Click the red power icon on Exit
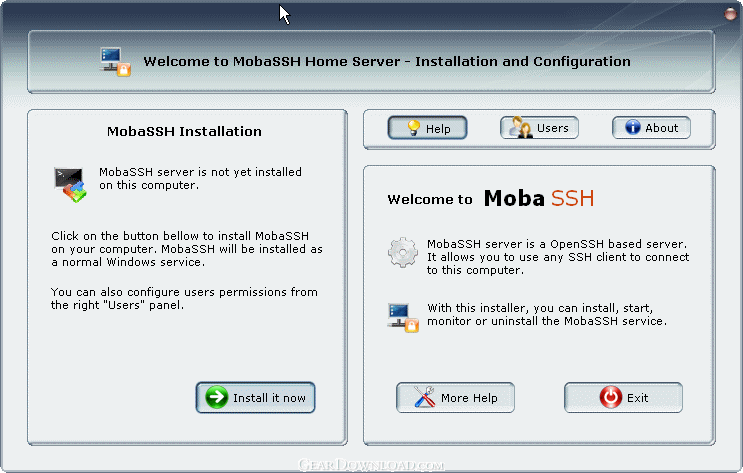This screenshot has height=473, width=743. 611,397
